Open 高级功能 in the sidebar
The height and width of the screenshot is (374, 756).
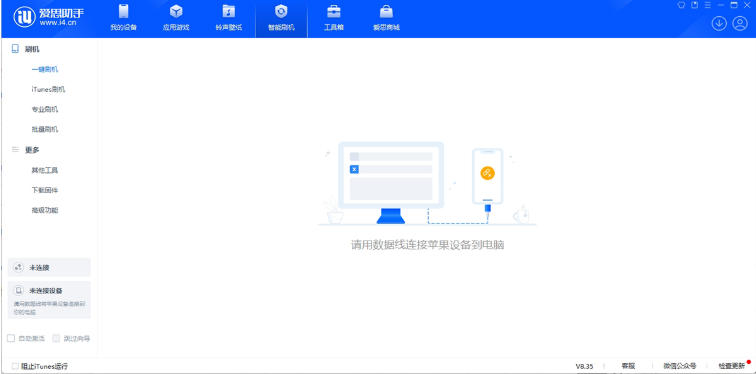(45, 211)
